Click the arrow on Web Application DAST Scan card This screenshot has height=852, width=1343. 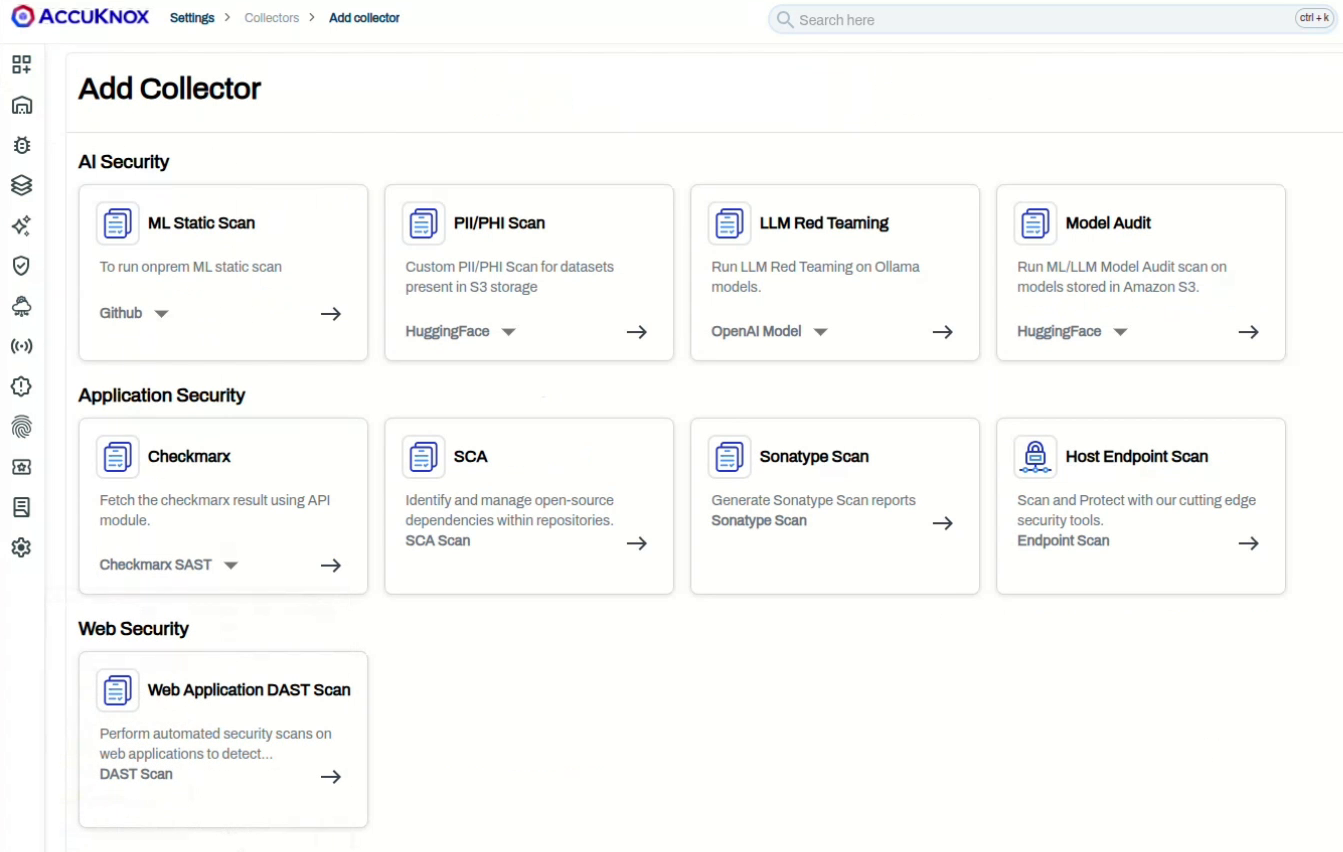(x=331, y=777)
